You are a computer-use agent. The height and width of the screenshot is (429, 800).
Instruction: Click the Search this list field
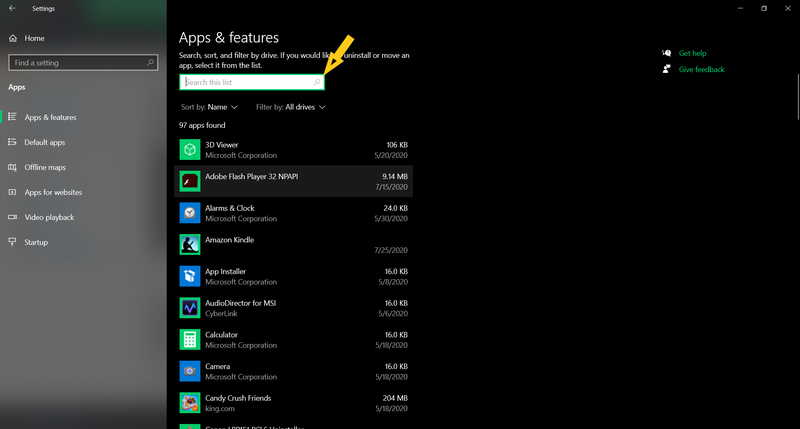click(248, 82)
